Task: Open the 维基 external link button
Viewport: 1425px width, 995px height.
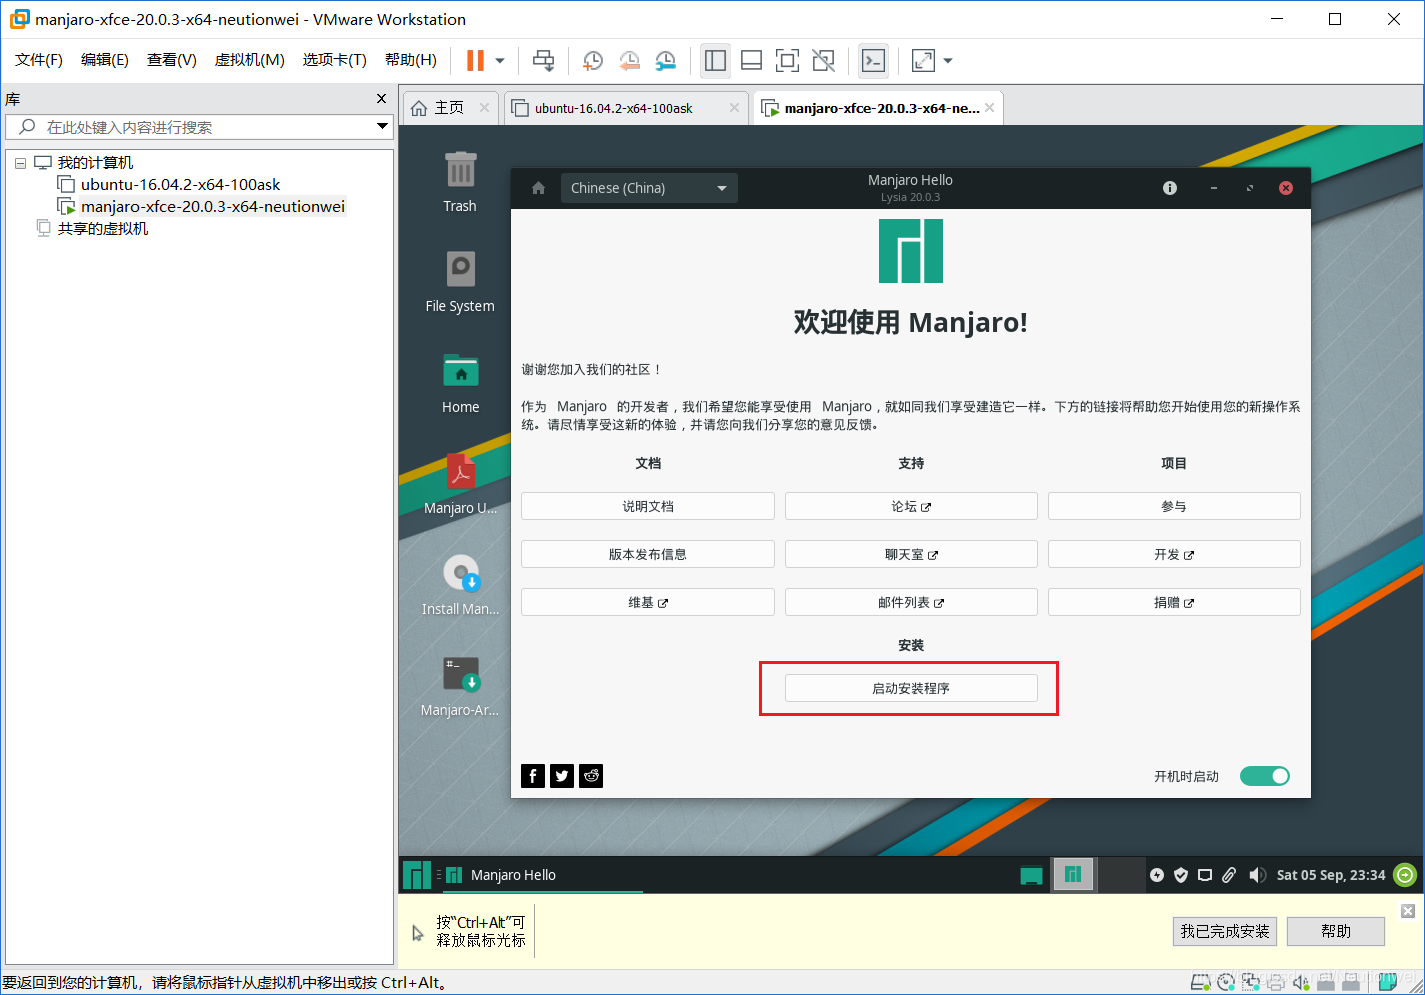Action: (x=648, y=602)
